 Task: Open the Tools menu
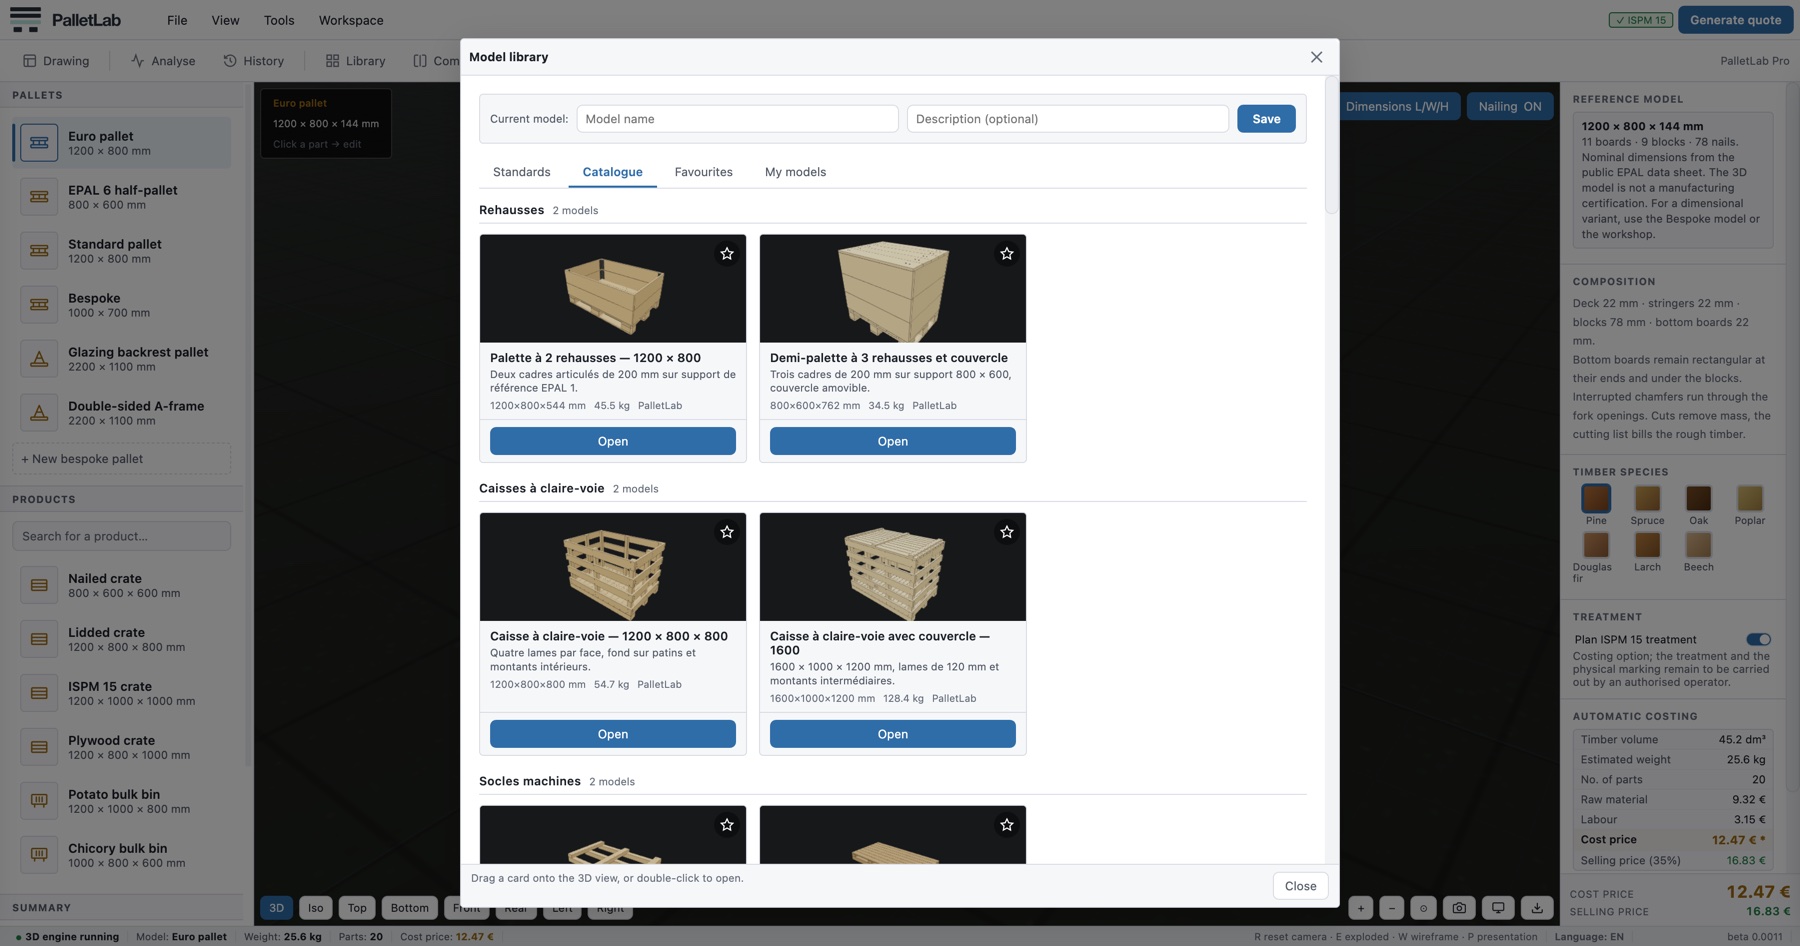[279, 20]
